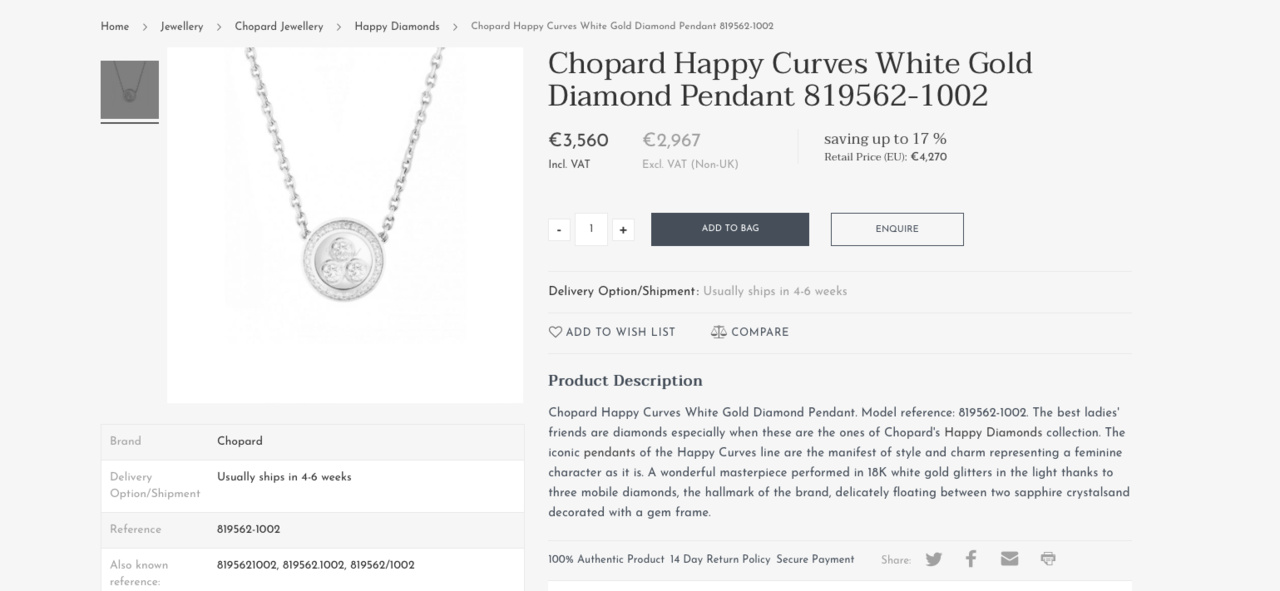
Task: Click the print page icon
Action: click(1048, 559)
